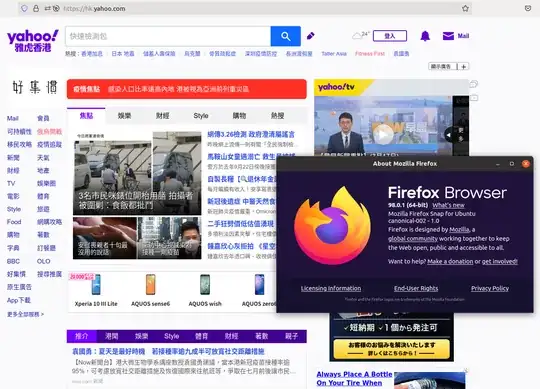Viewport: 540px width, 389px height.
Task: Click the 好集情 logo in left sidebar
Action: pyautogui.click(x=35, y=87)
